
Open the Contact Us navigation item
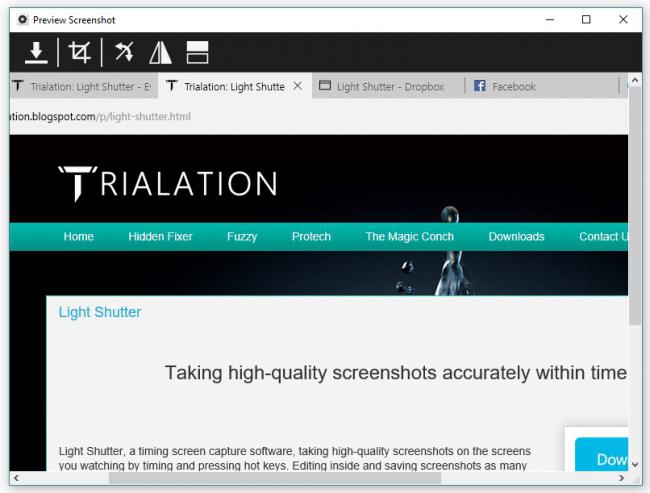(x=604, y=236)
